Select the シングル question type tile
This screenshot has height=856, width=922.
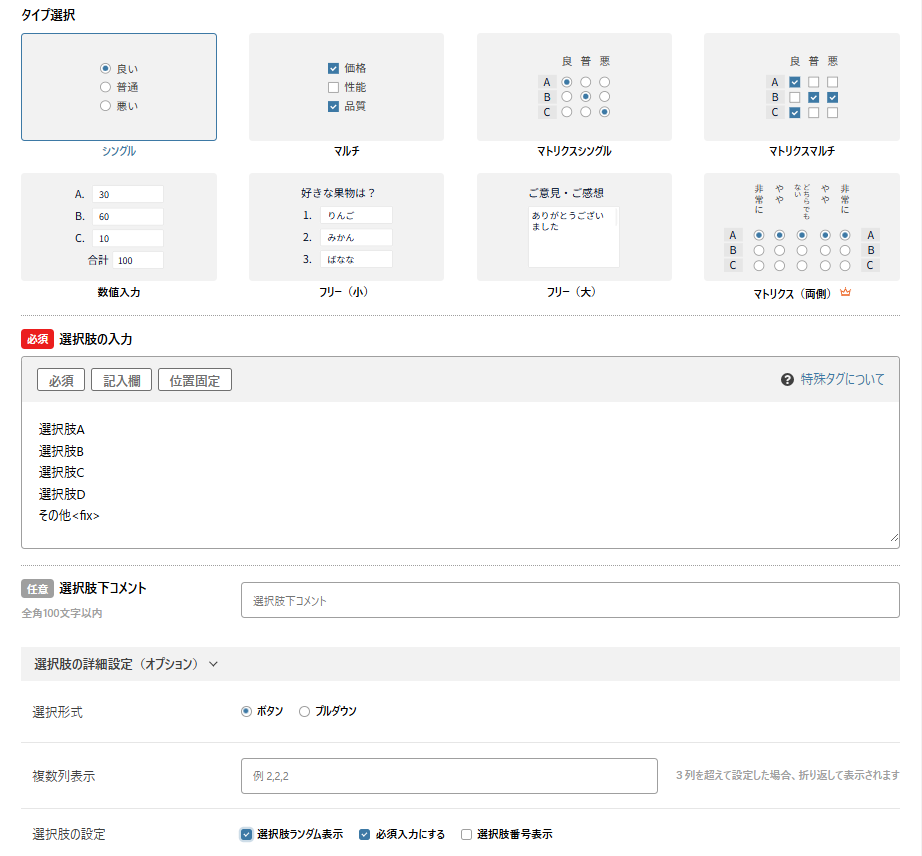pos(118,87)
